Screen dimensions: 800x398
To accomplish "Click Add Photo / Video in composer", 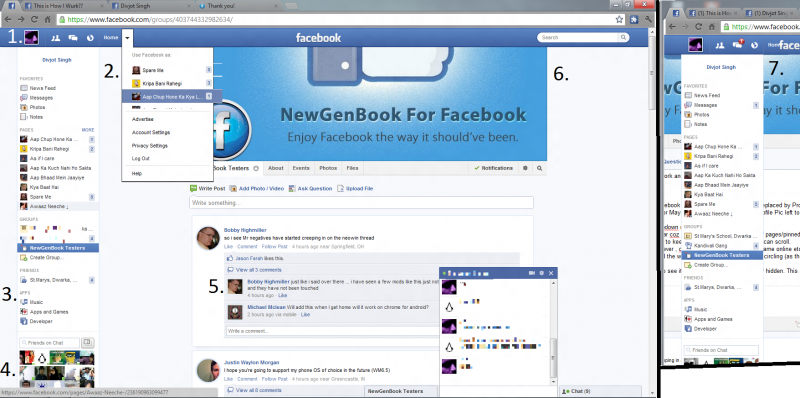I will (x=257, y=188).
